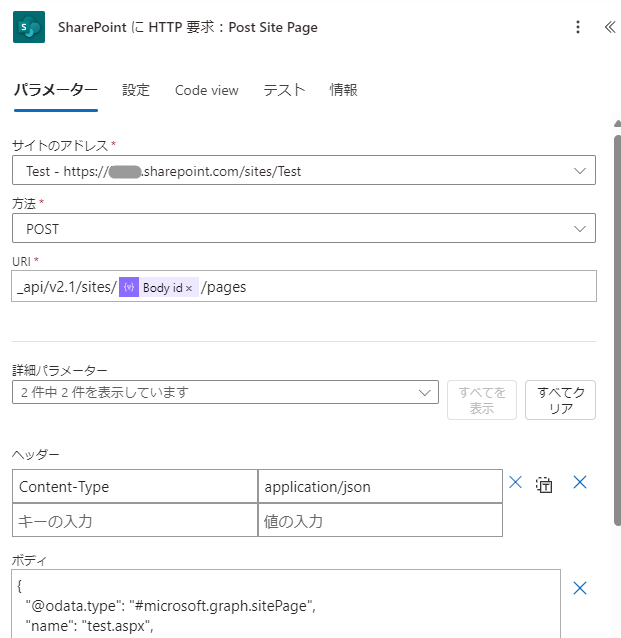This screenshot has width=621, height=638.
Task: Delete the Content-Type header row
Action: 515,483
